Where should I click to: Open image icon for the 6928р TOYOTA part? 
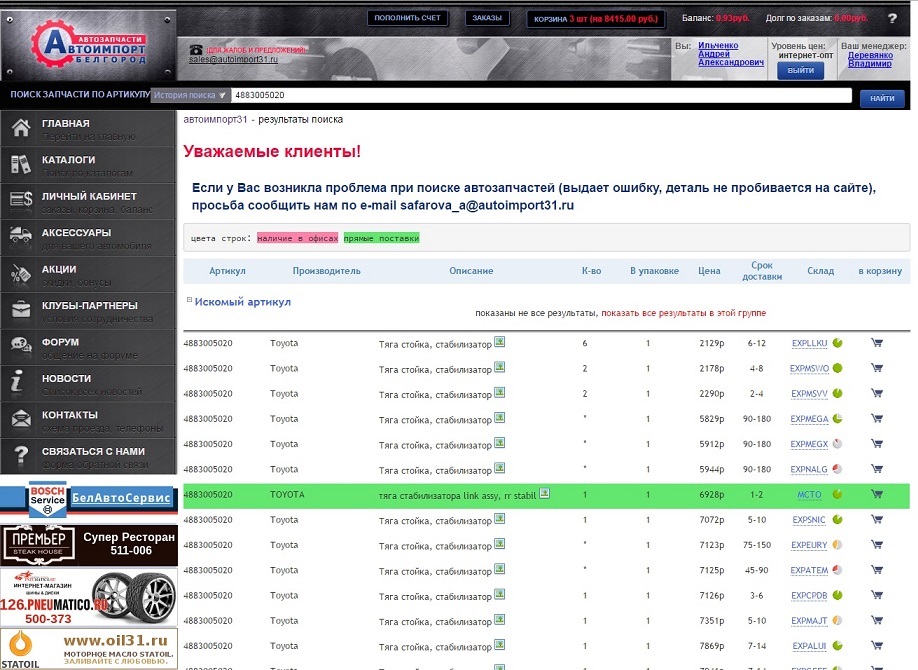point(544,493)
